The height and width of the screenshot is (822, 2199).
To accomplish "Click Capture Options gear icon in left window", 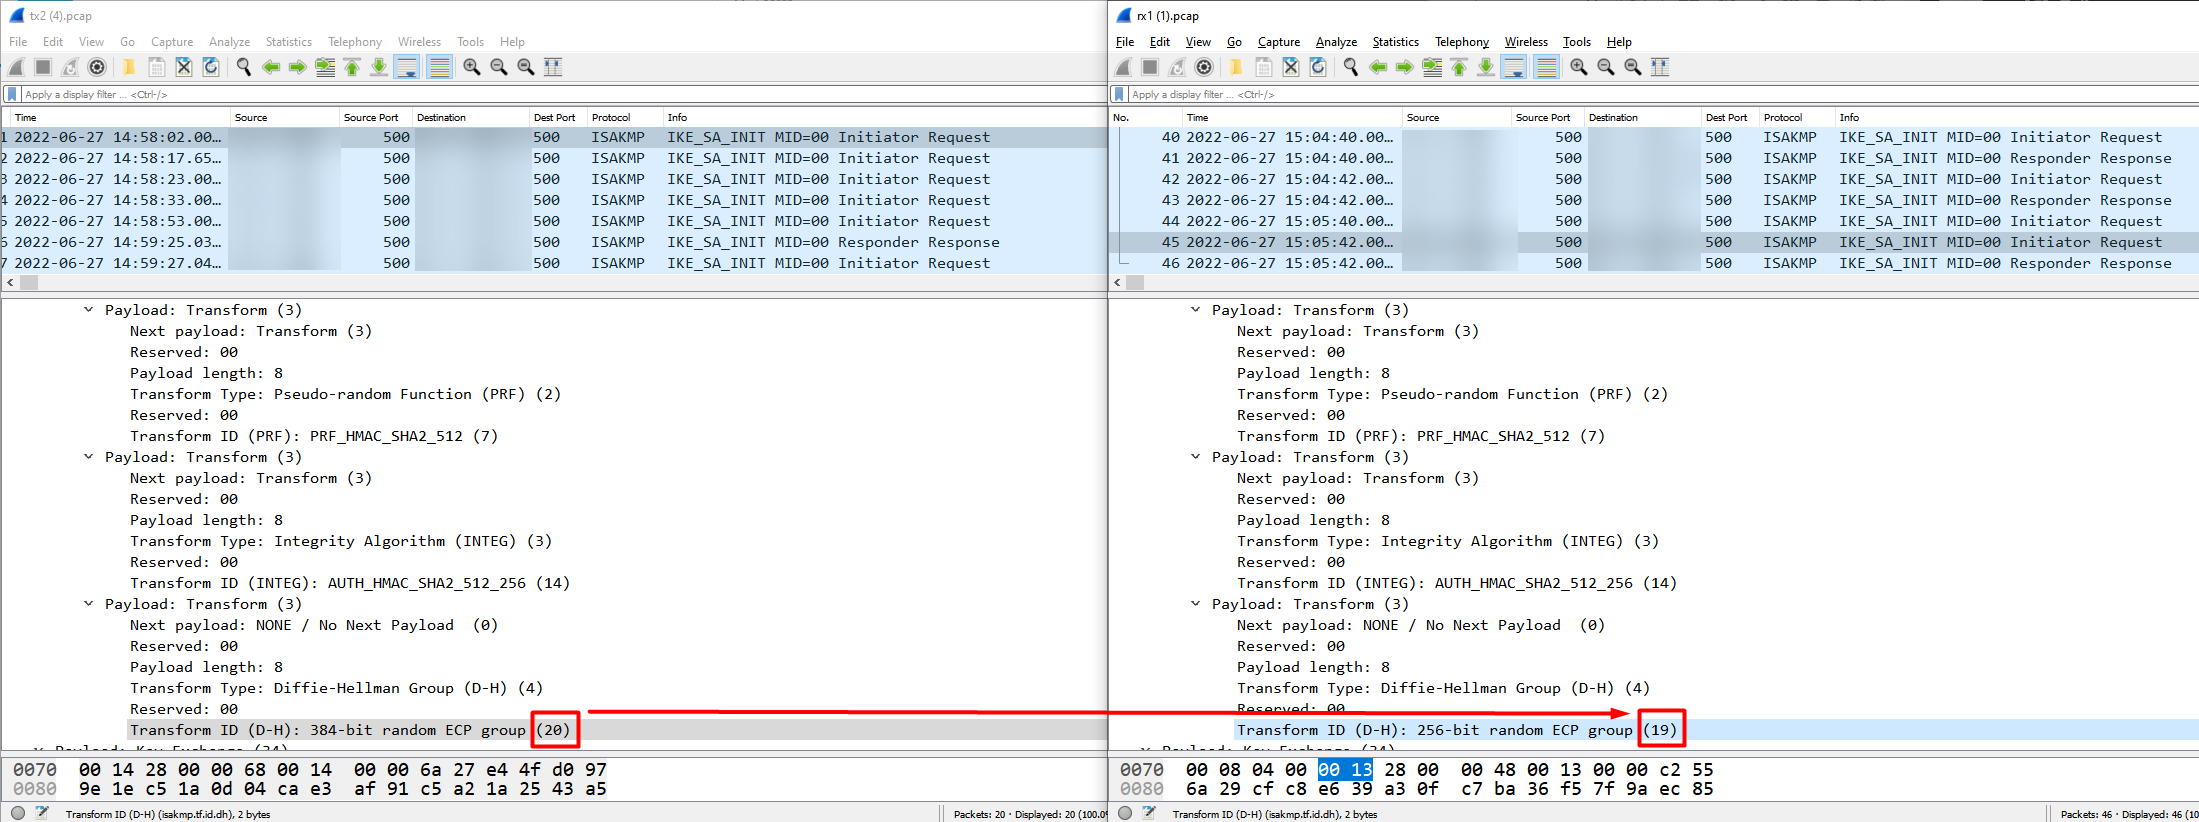I will [97, 67].
